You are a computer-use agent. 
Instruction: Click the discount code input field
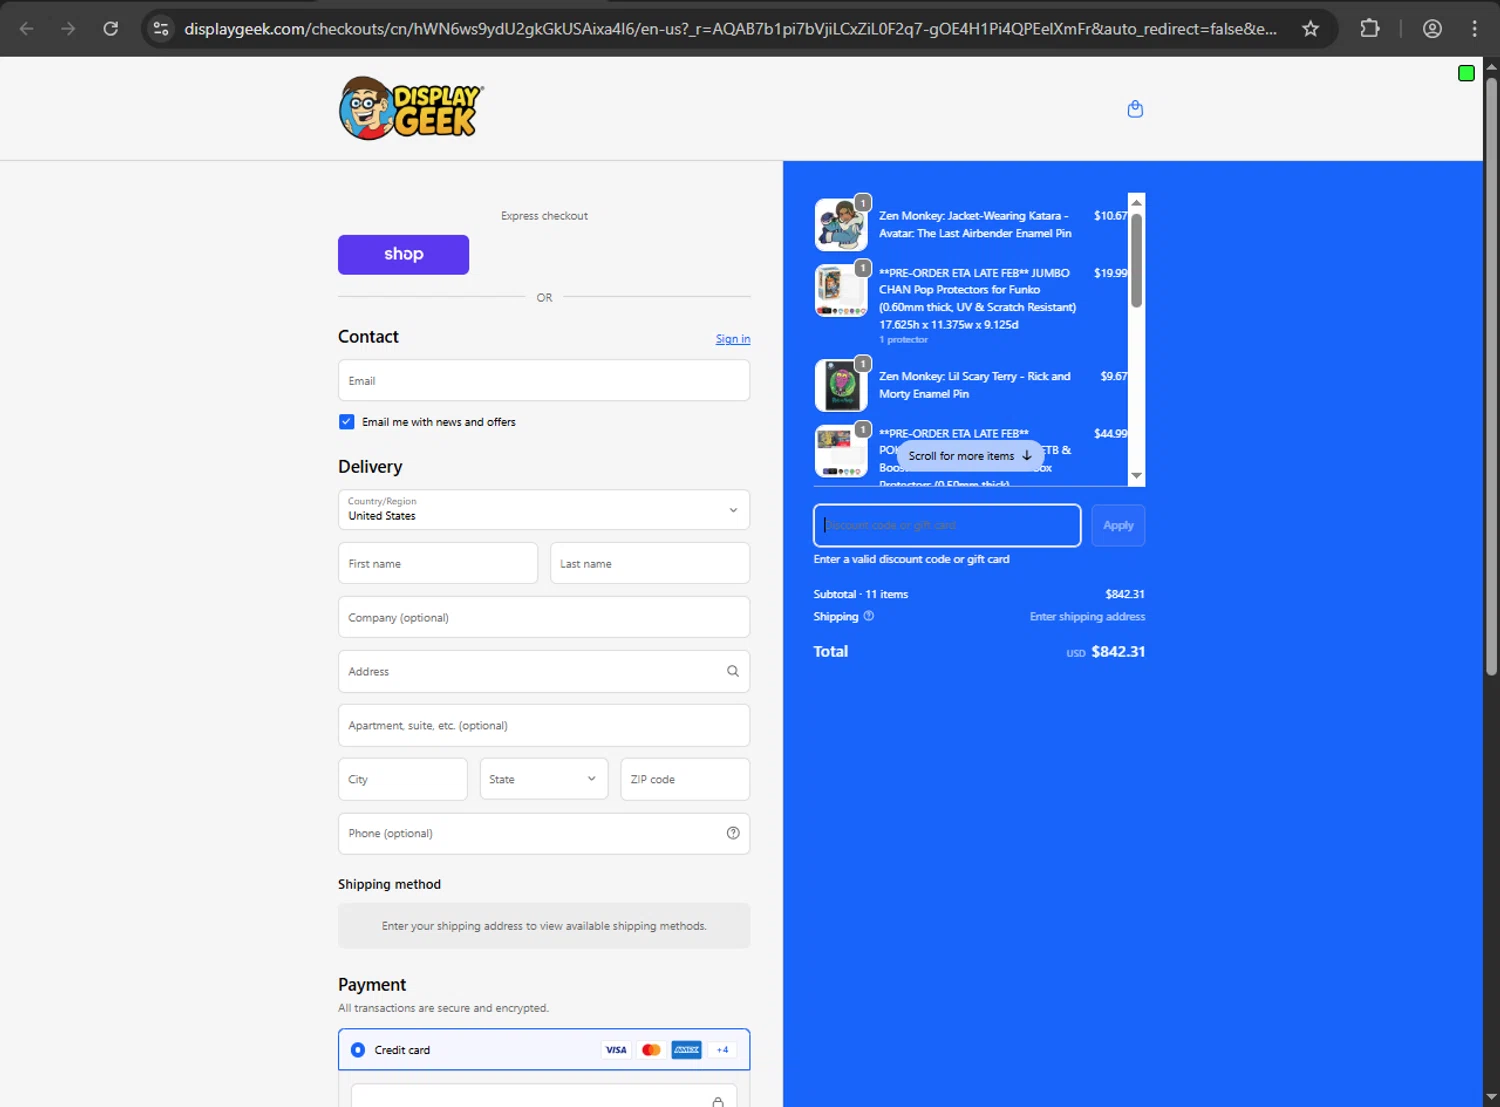[947, 525]
